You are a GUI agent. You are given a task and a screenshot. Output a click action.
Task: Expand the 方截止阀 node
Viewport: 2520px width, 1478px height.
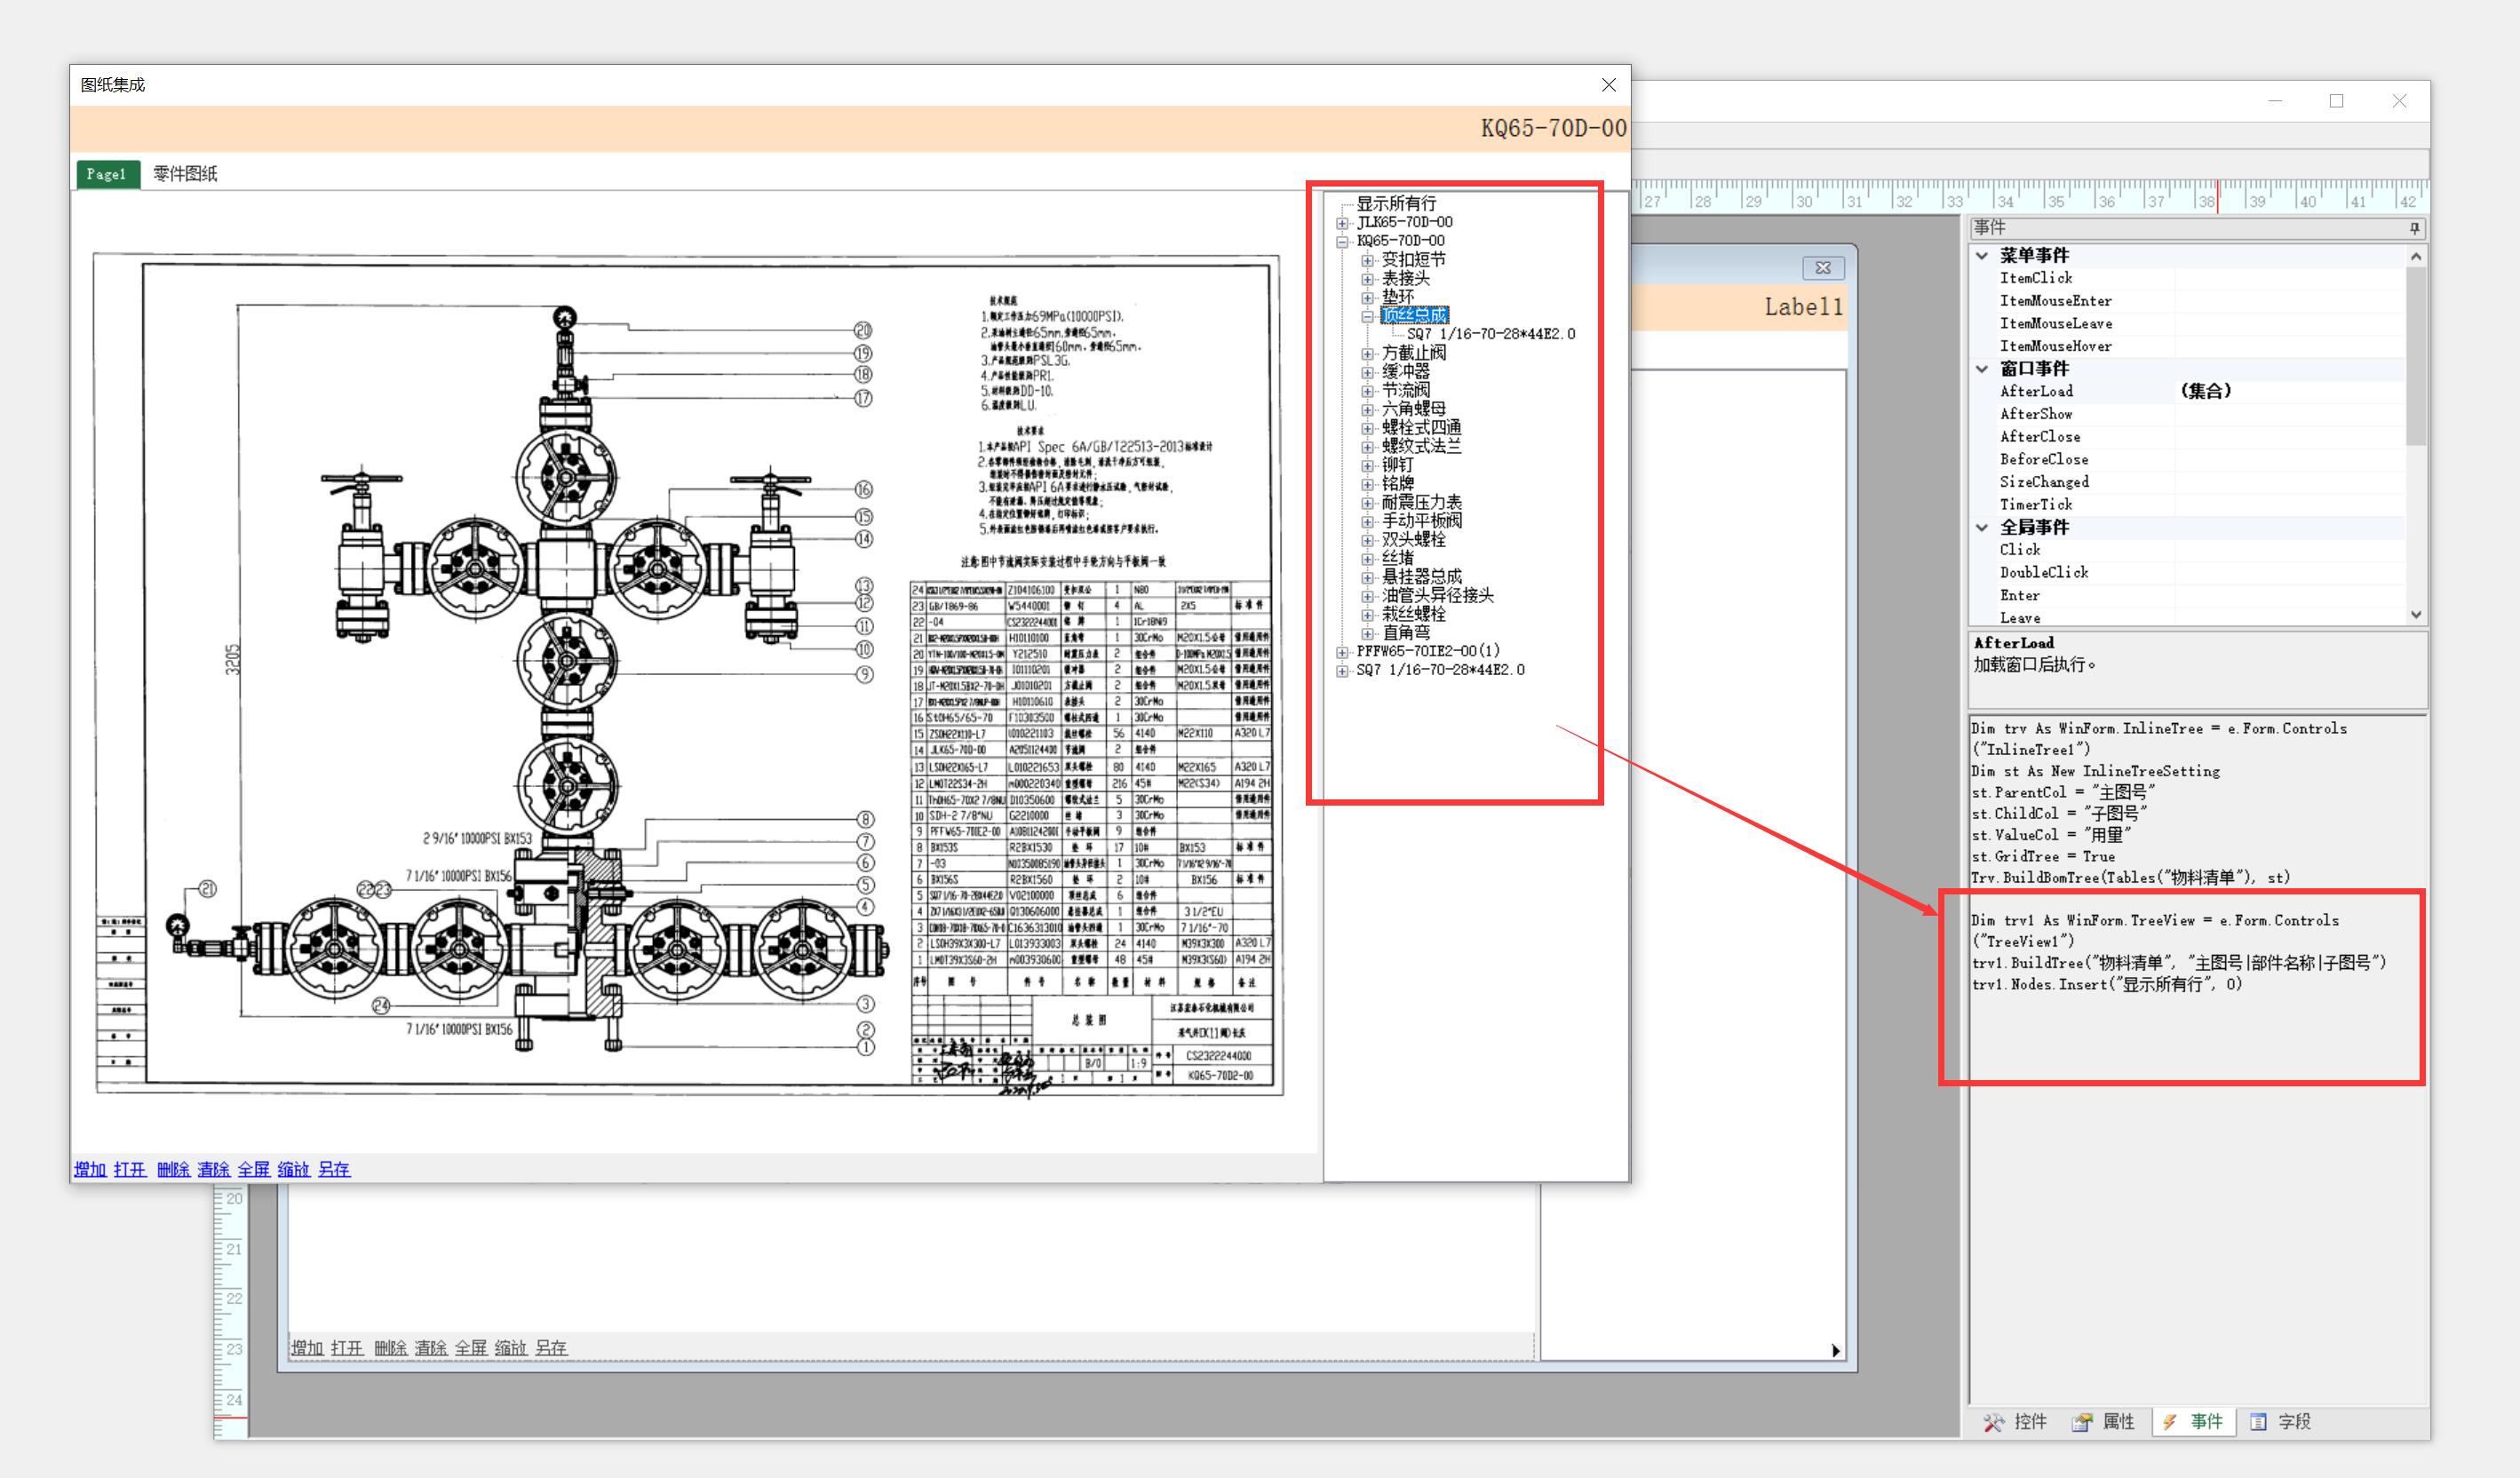coord(1367,353)
